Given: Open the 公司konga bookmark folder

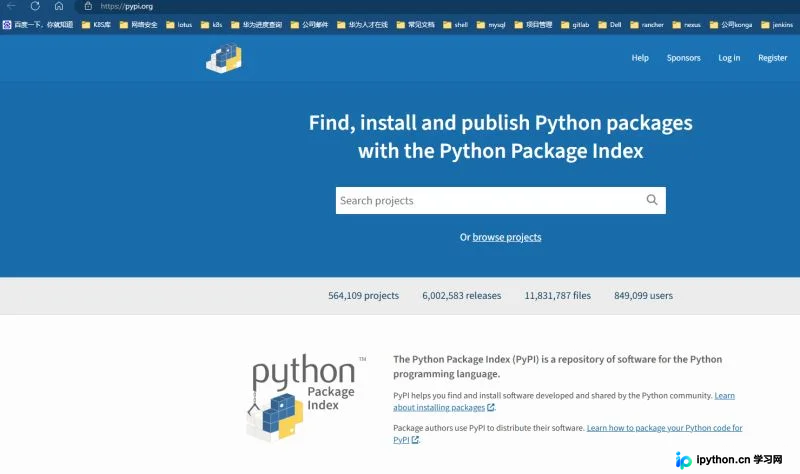Looking at the screenshot, I should tap(731, 24).
